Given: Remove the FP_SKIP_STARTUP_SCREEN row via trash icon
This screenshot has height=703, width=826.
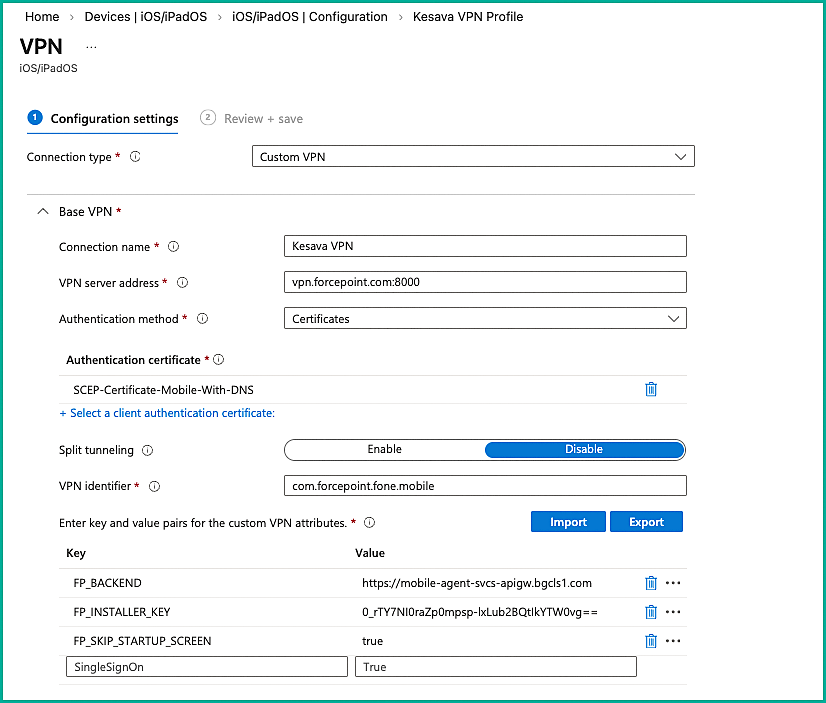Looking at the screenshot, I should coord(651,641).
